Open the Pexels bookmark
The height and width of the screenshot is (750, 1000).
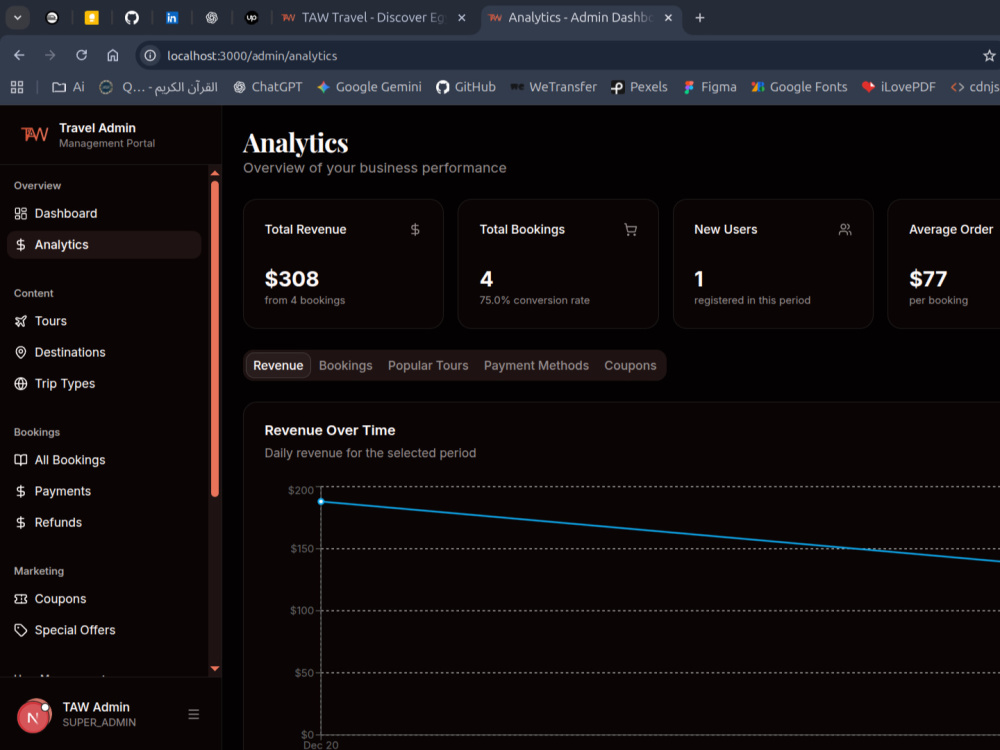[x=639, y=87]
